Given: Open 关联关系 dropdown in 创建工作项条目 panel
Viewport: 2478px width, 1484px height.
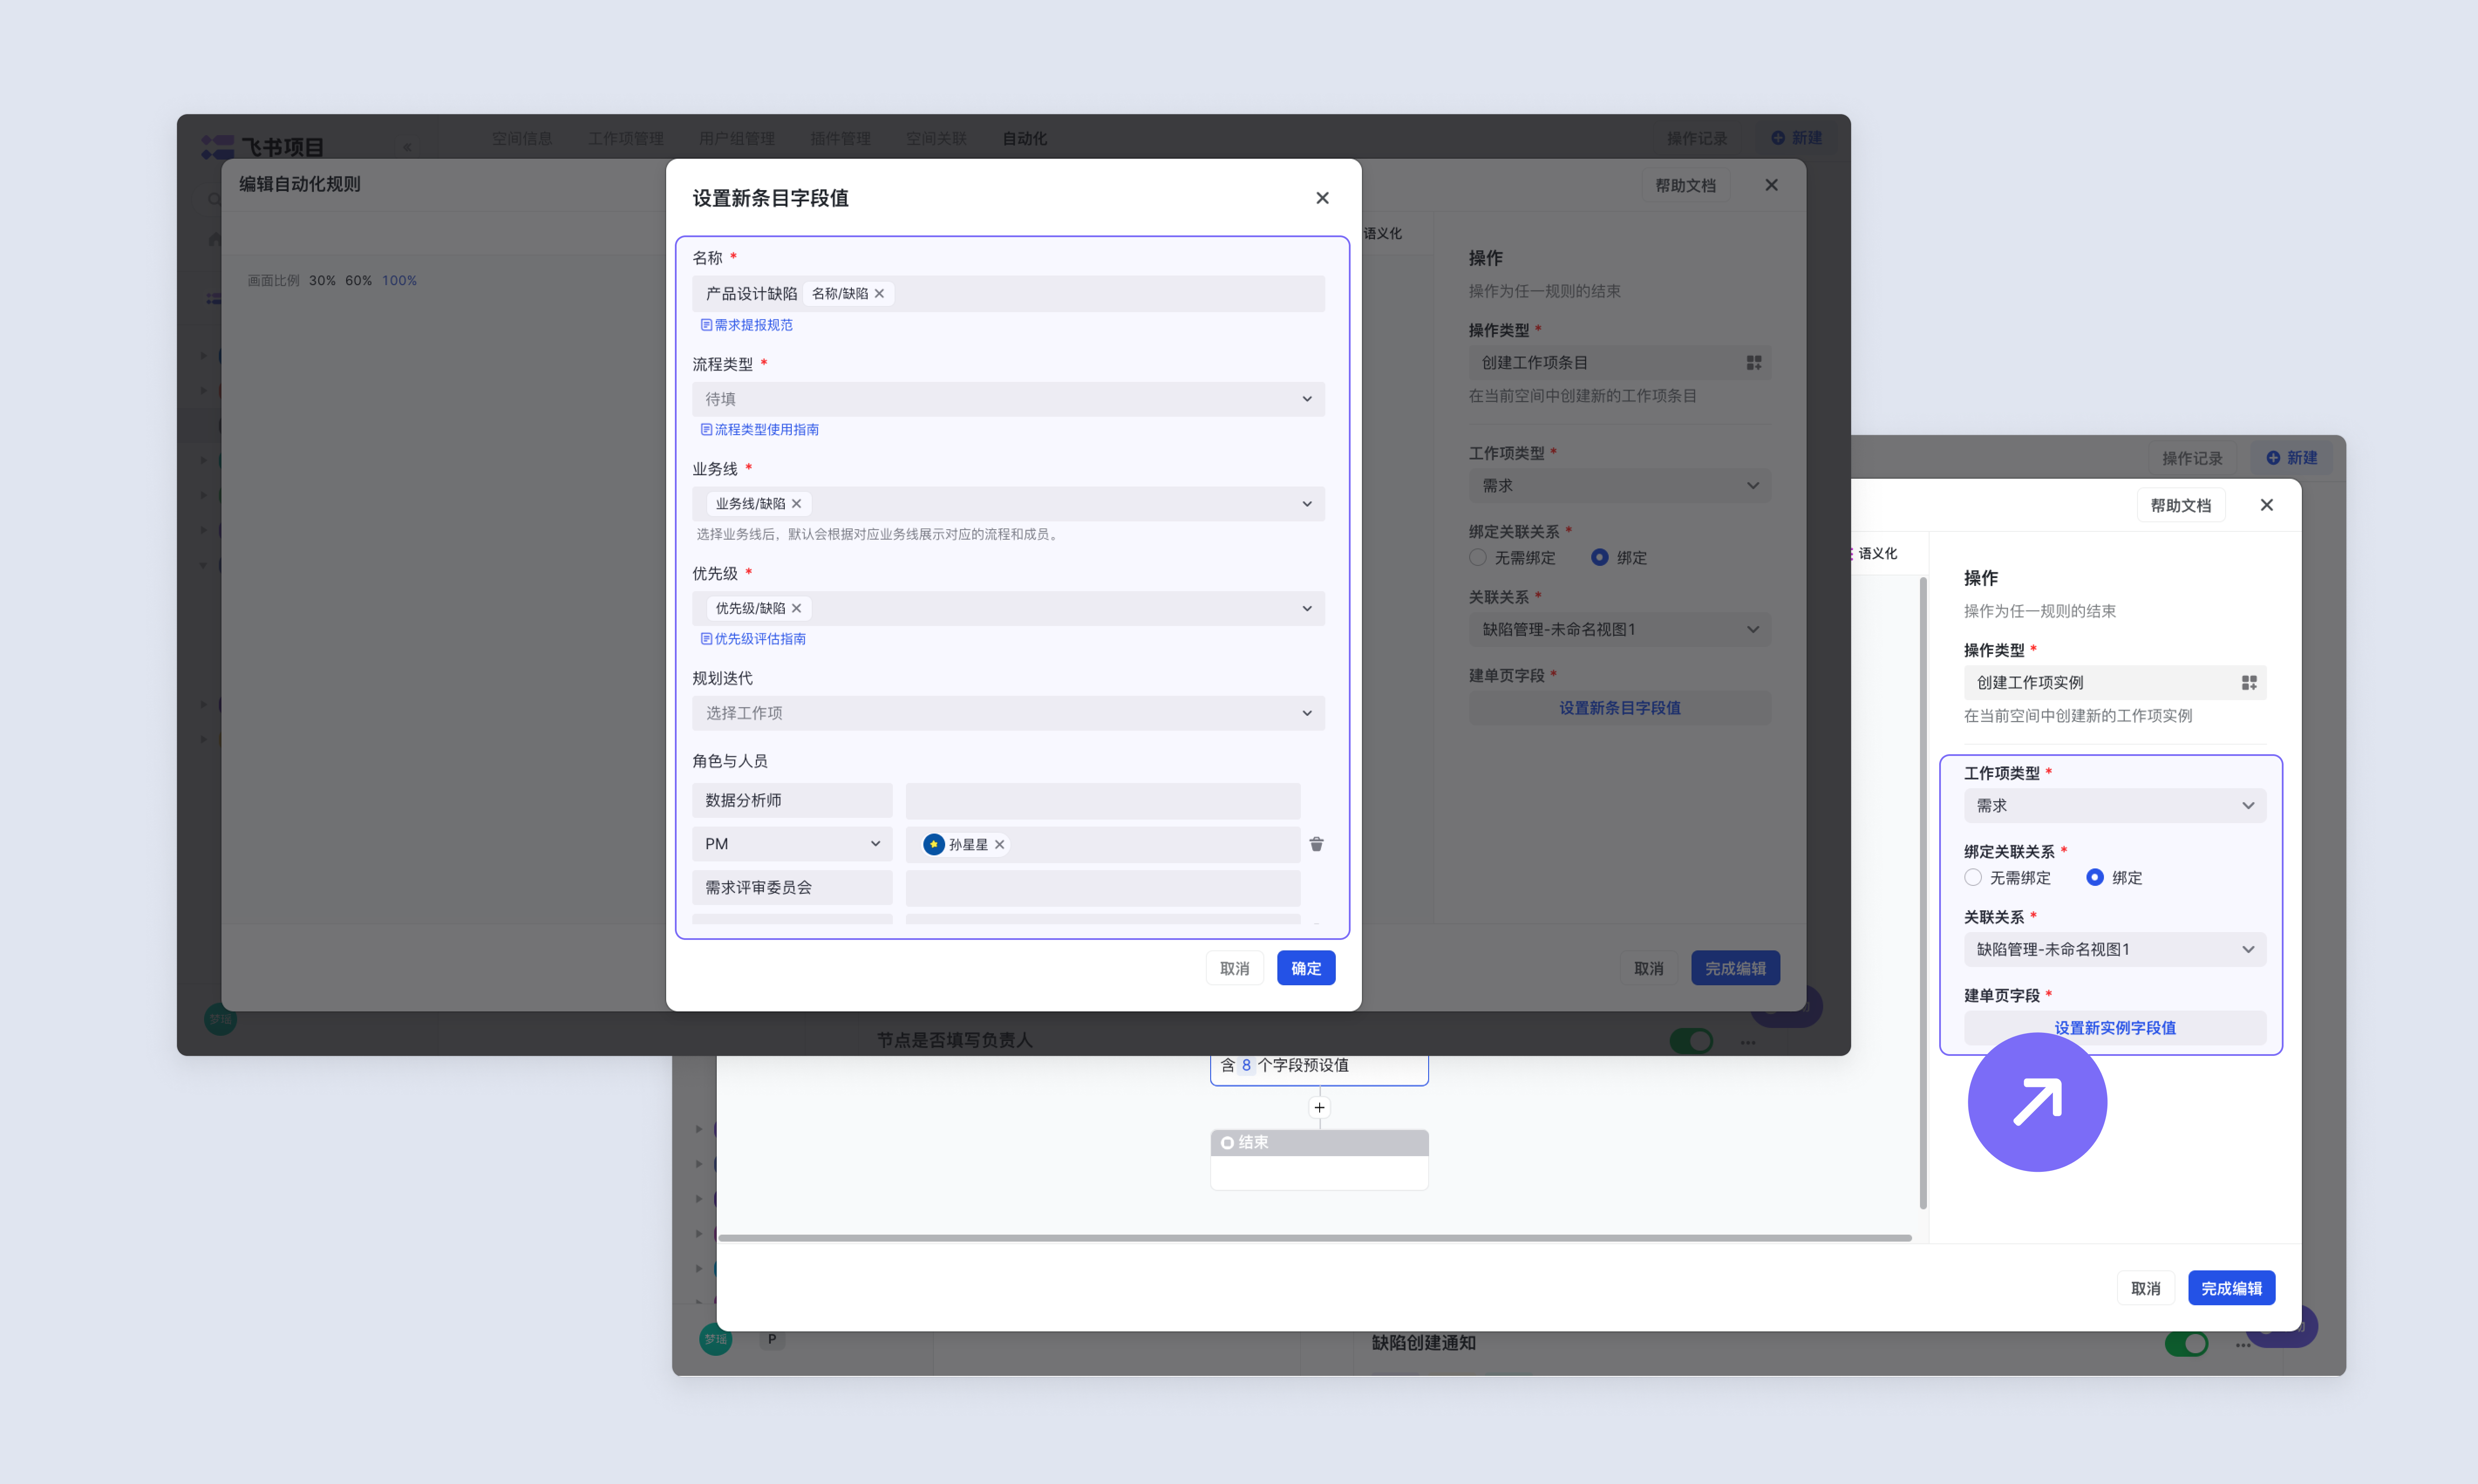Looking at the screenshot, I should (x=1619, y=629).
